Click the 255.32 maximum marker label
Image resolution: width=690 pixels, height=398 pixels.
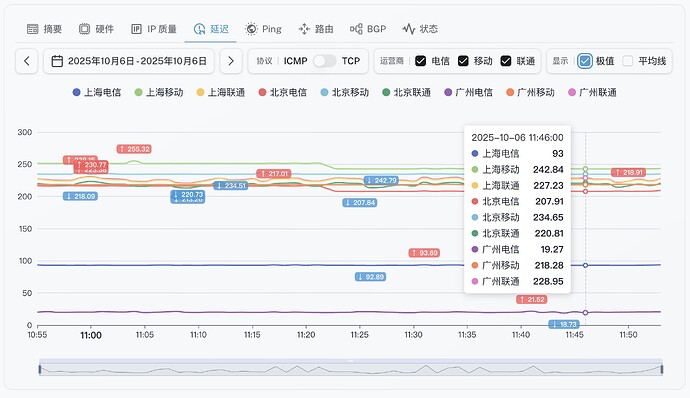click(134, 149)
